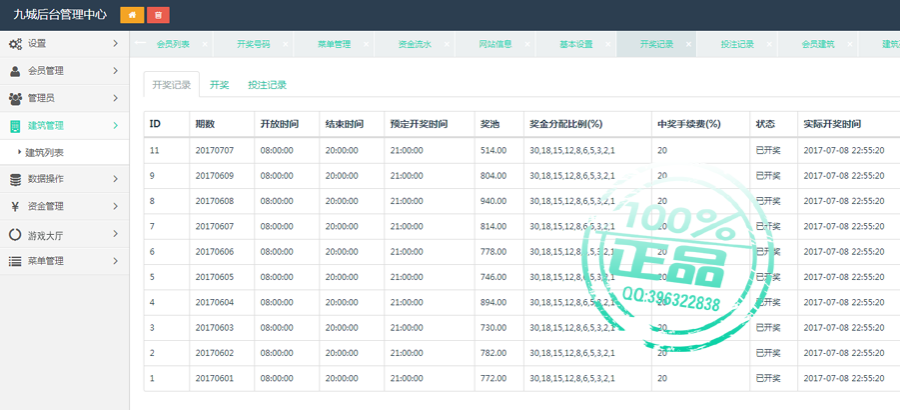
Task: Click the list icon beside 菜单管理
Action: point(15,261)
